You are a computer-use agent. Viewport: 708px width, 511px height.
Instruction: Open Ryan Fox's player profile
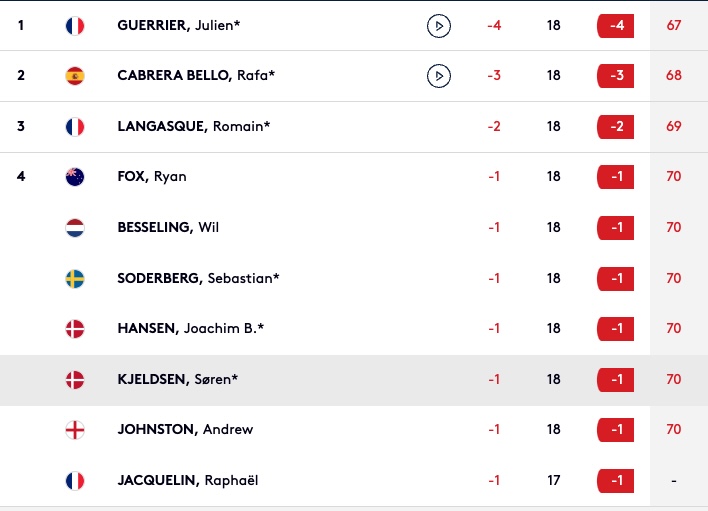click(152, 176)
